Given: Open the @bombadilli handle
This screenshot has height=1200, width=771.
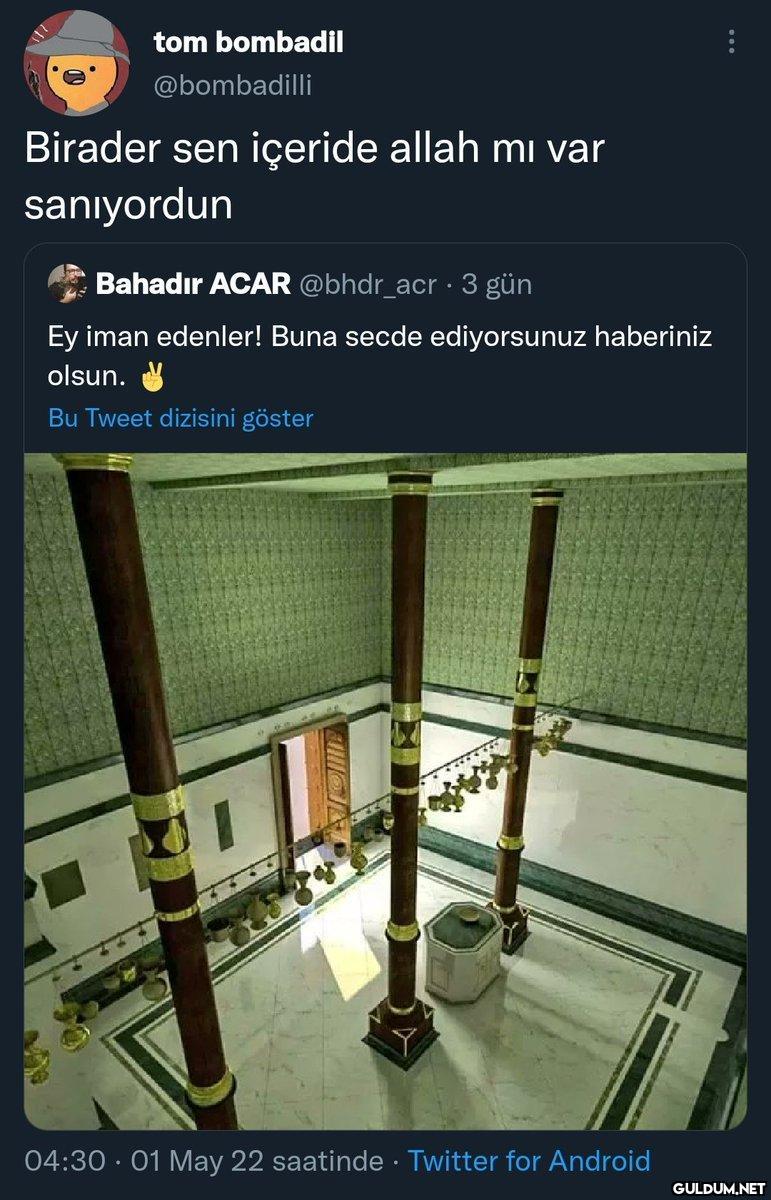Looking at the screenshot, I should click(x=232, y=86).
